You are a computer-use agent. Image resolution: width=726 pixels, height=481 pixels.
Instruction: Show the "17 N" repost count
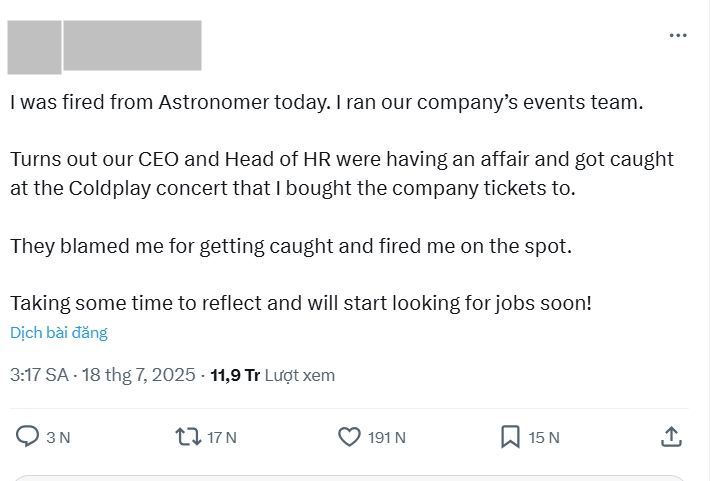tap(222, 437)
